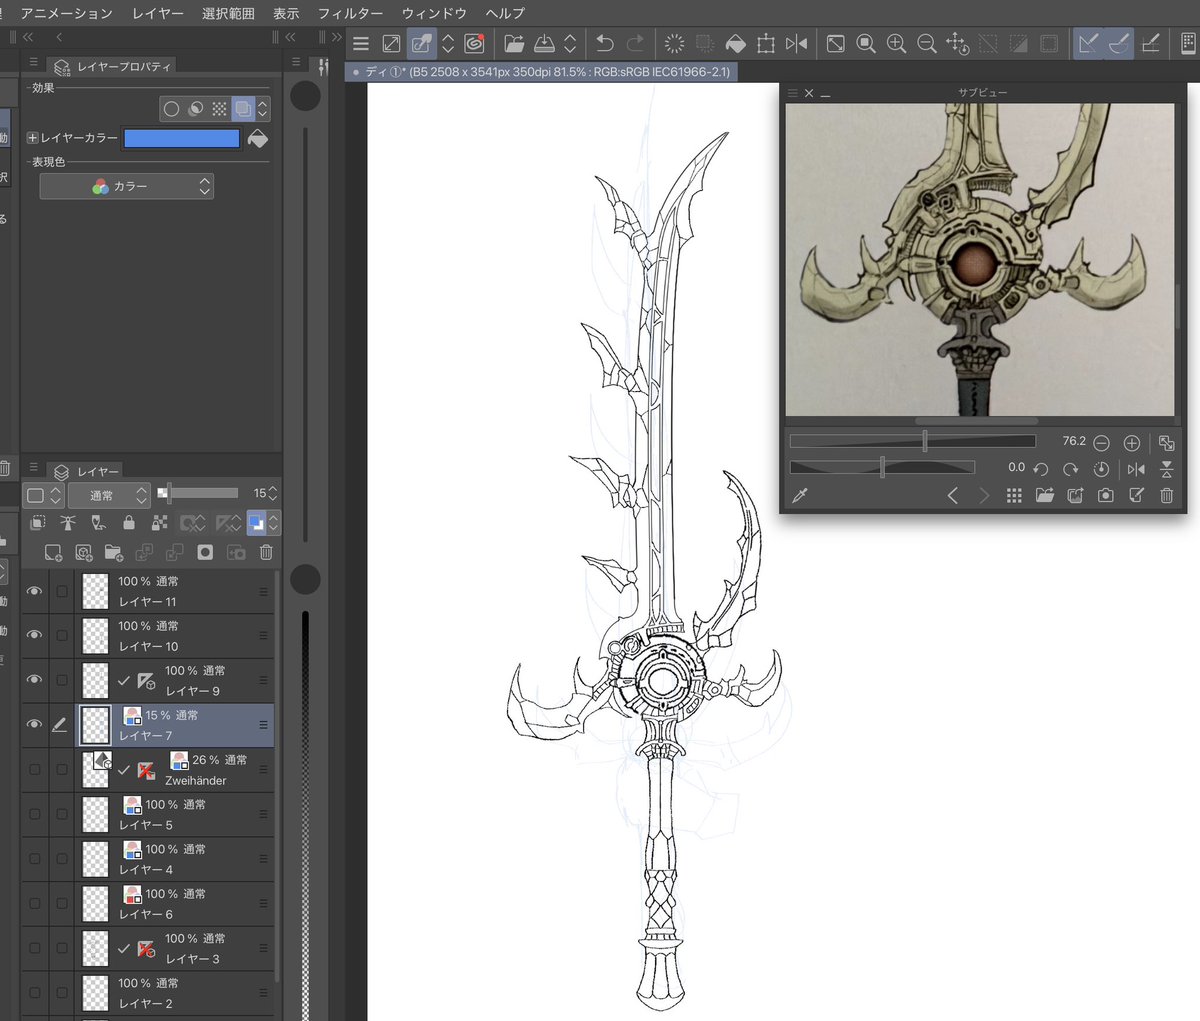Open the カラー expression color dropdown

coord(126,186)
